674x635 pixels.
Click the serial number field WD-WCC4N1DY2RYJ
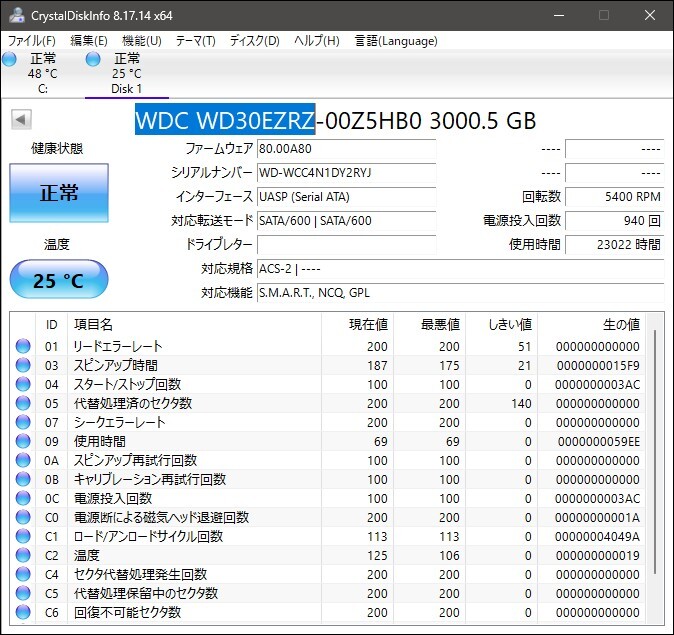click(x=346, y=173)
